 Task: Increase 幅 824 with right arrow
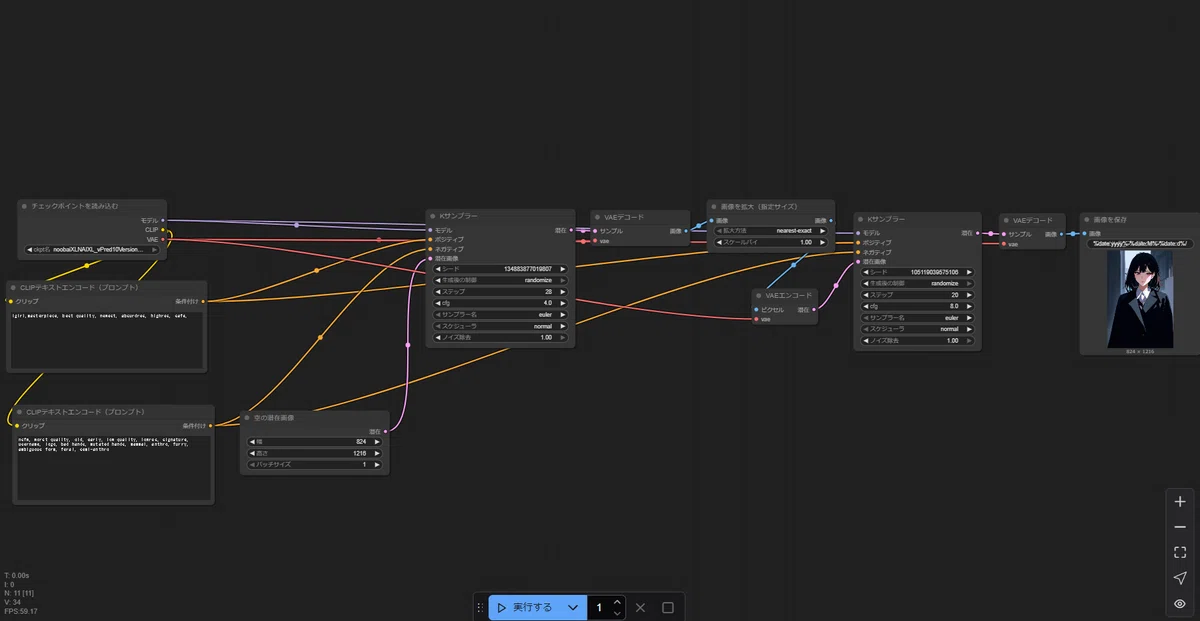pos(377,441)
